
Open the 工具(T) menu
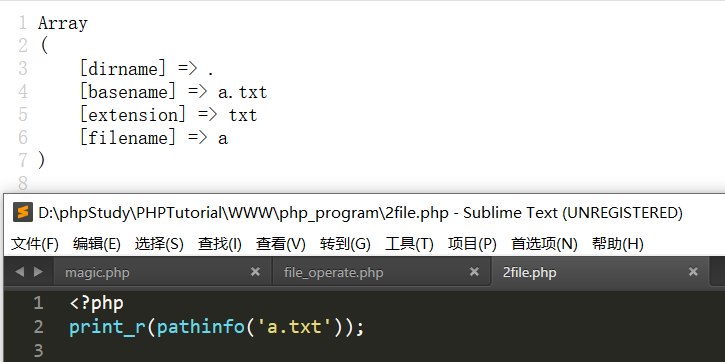[409, 244]
